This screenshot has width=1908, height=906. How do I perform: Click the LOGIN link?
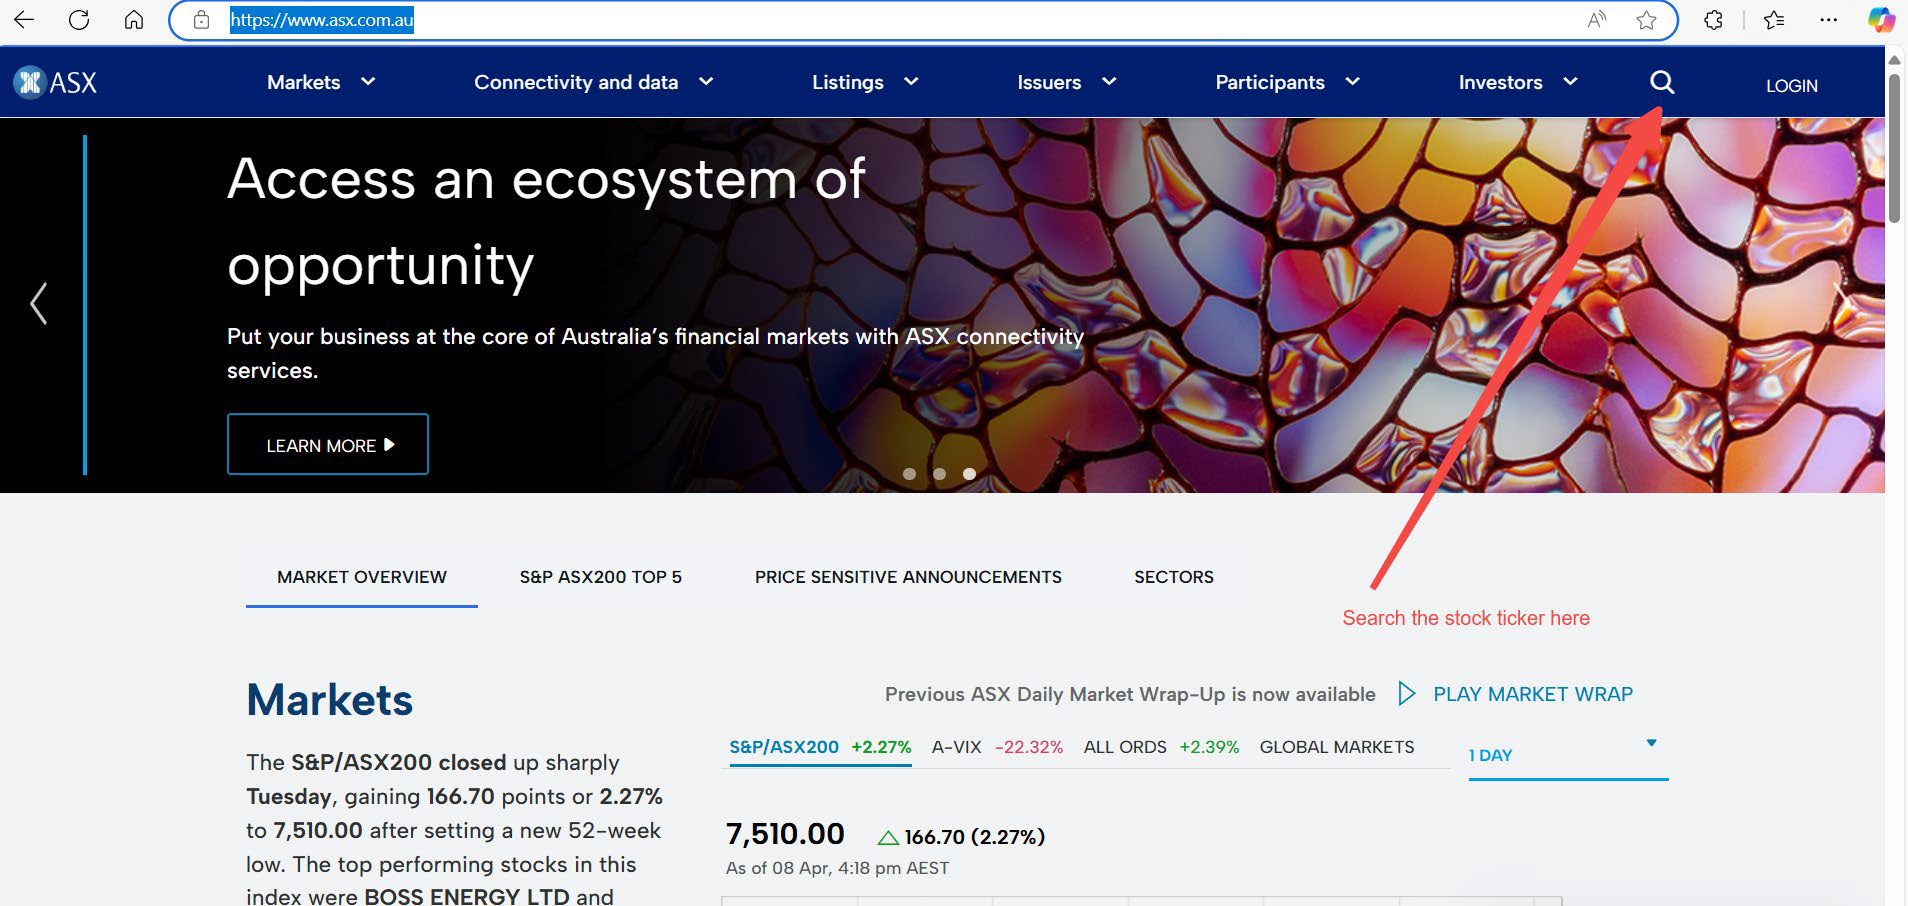pyautogui.click(x=1791, y=86)
